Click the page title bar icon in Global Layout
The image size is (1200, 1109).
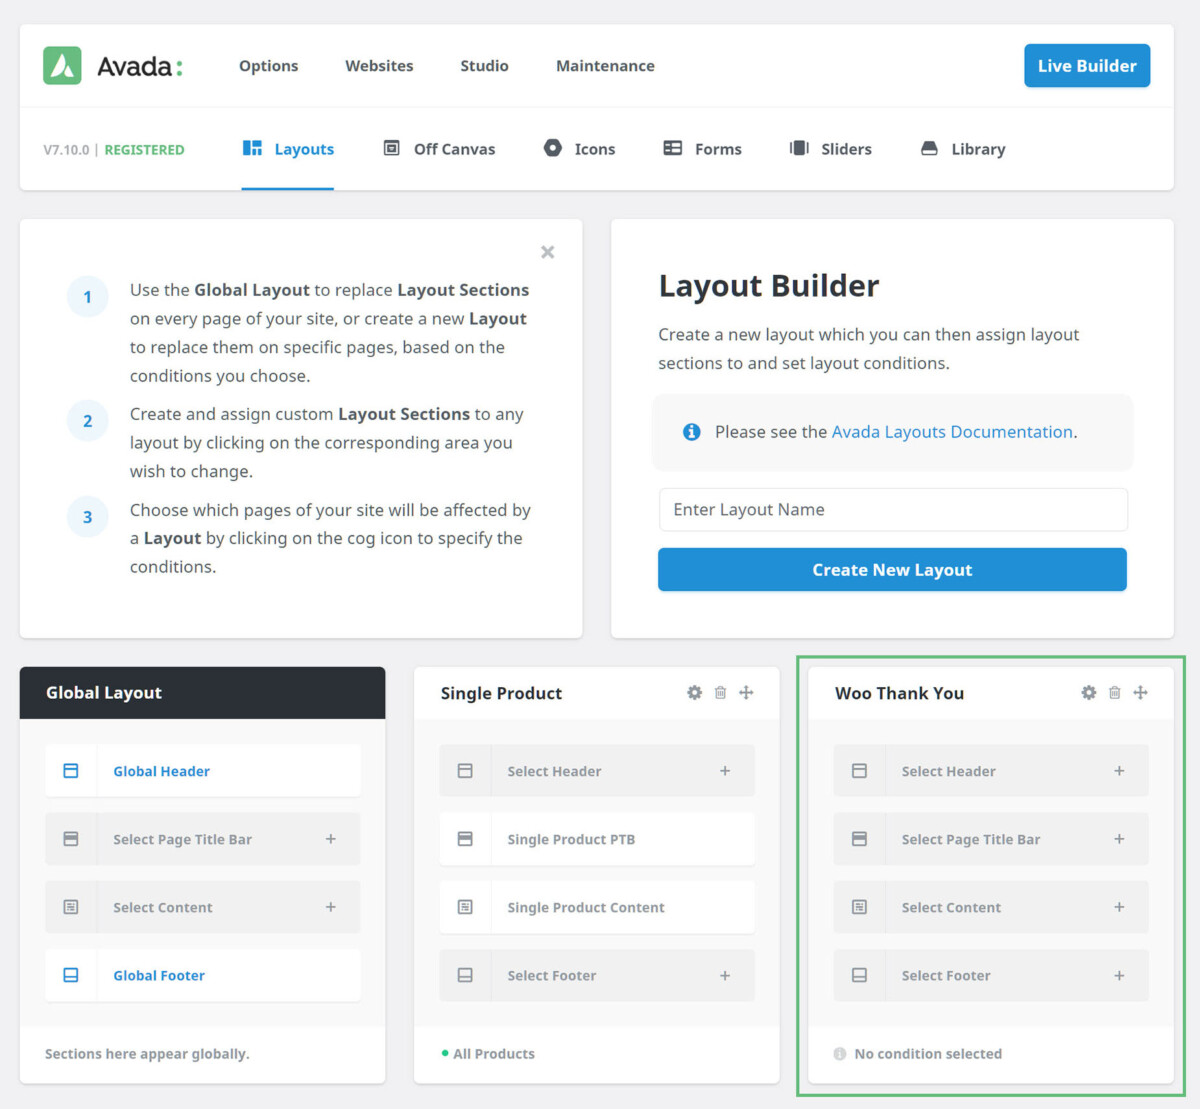pyautogui.click(x=70, y=839)
